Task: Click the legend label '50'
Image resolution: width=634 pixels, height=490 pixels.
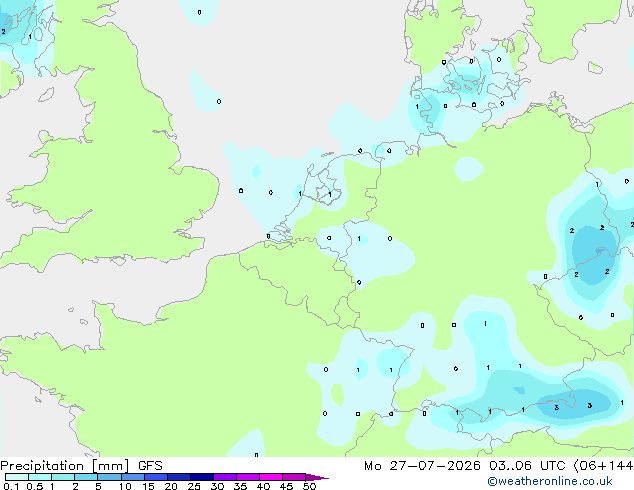Action: pos(309,486)
